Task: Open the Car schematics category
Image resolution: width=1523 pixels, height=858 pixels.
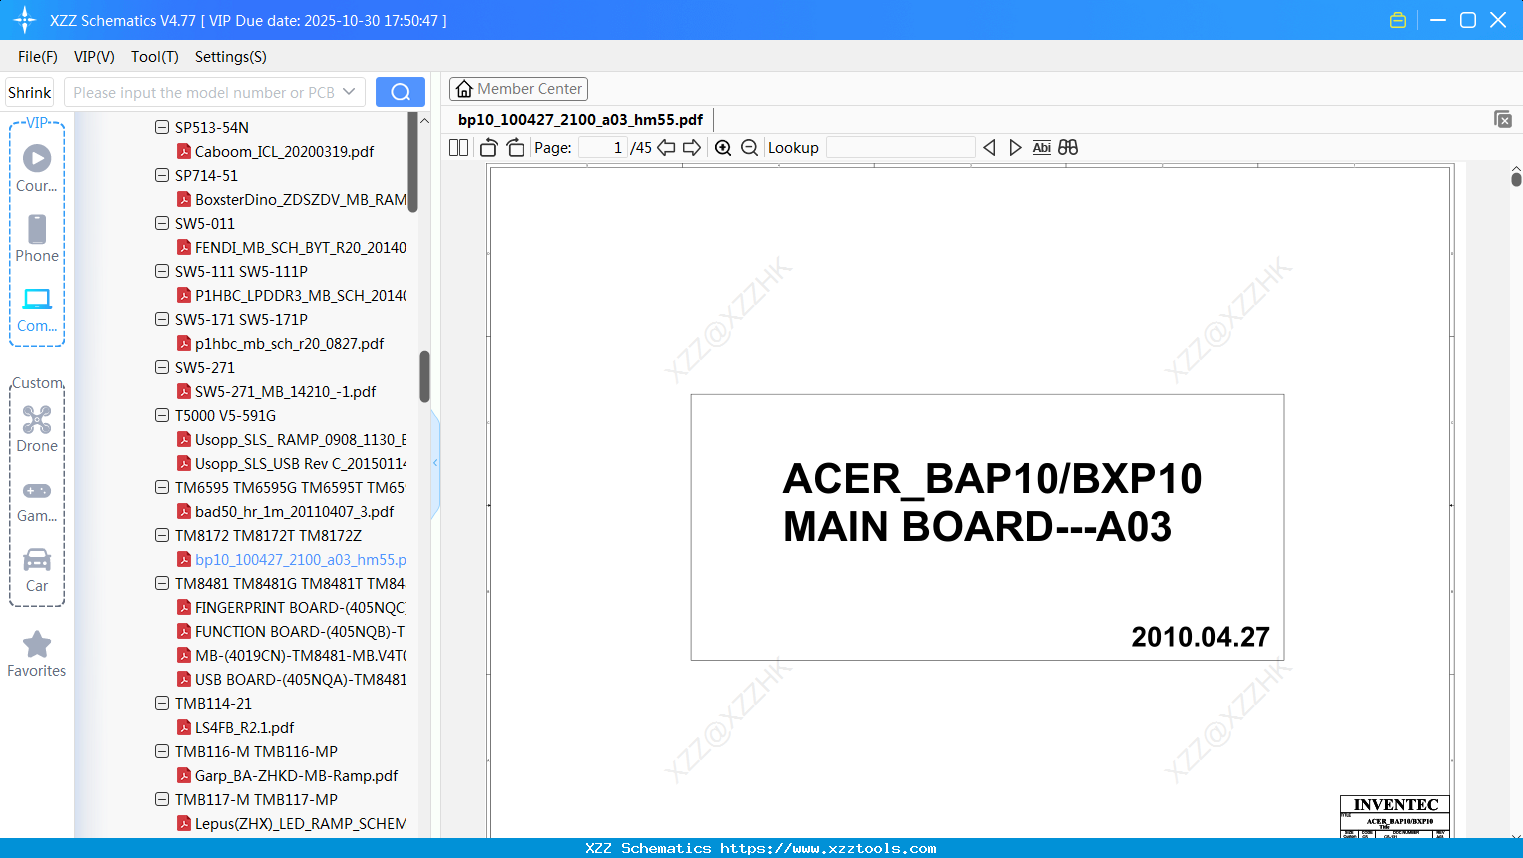Action: [37, 570]
